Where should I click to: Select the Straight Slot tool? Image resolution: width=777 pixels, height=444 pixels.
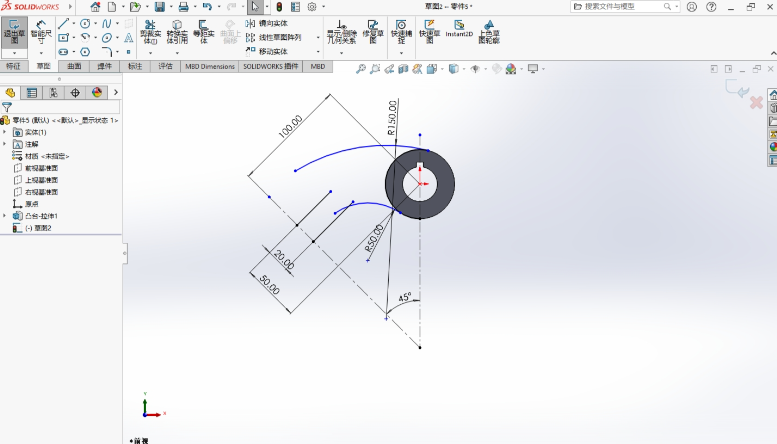click(x=63, y=52)
